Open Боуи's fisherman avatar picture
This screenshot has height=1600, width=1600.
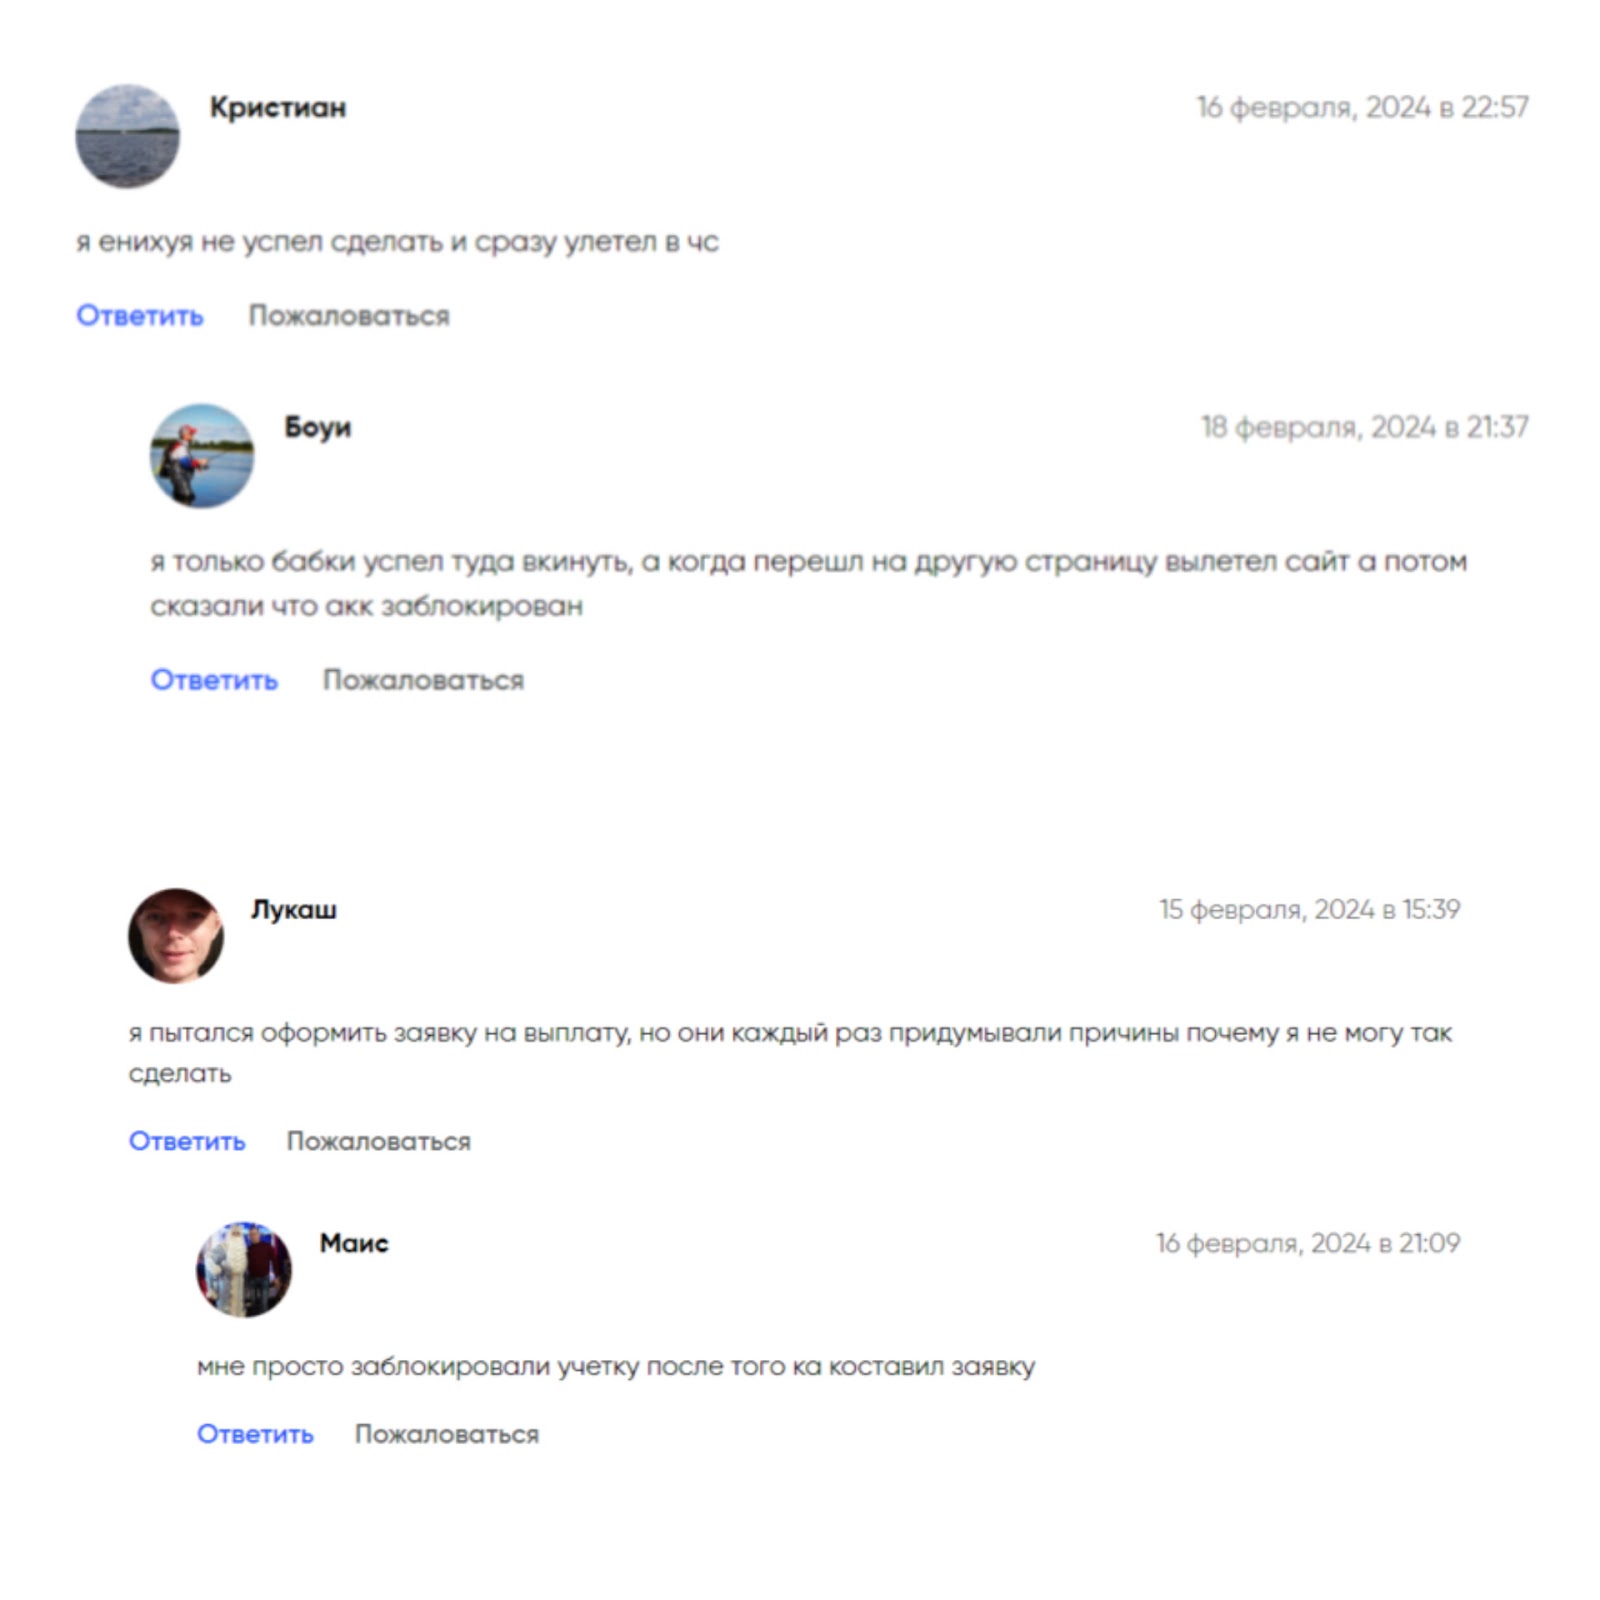(202, 456)
